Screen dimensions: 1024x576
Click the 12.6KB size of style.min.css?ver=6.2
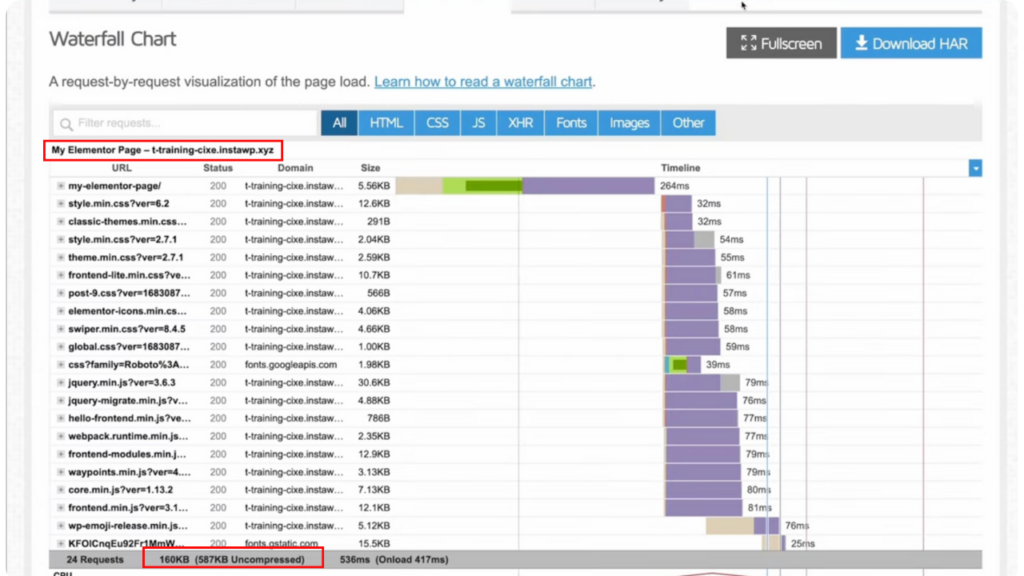pyautogui.click(x=374, y=204)
